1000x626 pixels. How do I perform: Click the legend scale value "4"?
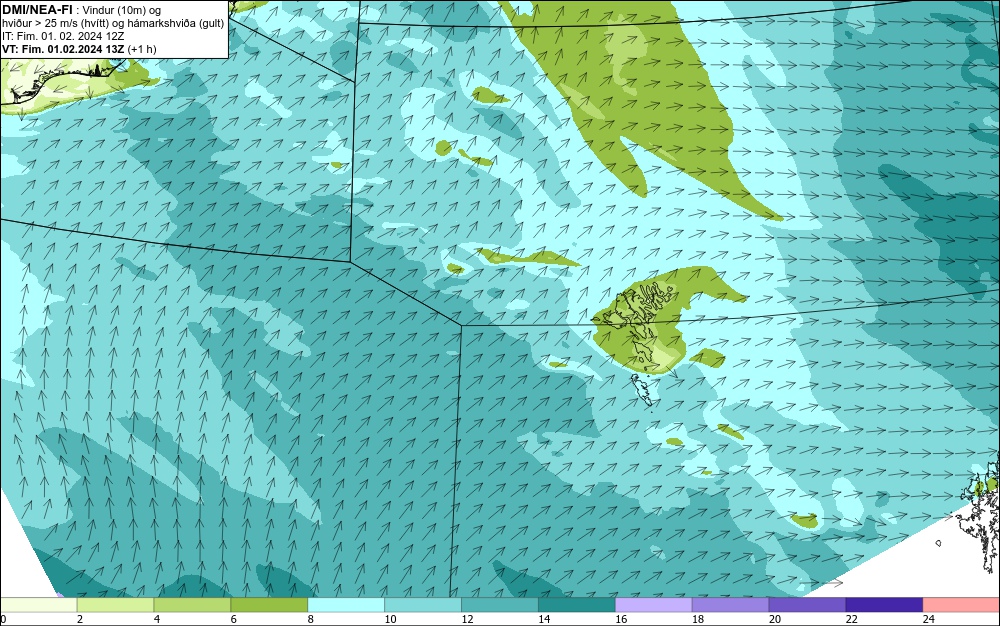(x=157, y=619)
